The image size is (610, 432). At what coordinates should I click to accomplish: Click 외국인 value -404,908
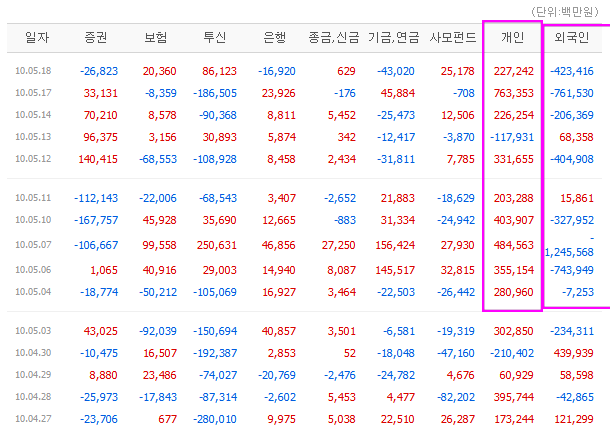click(x=571, y=159)
